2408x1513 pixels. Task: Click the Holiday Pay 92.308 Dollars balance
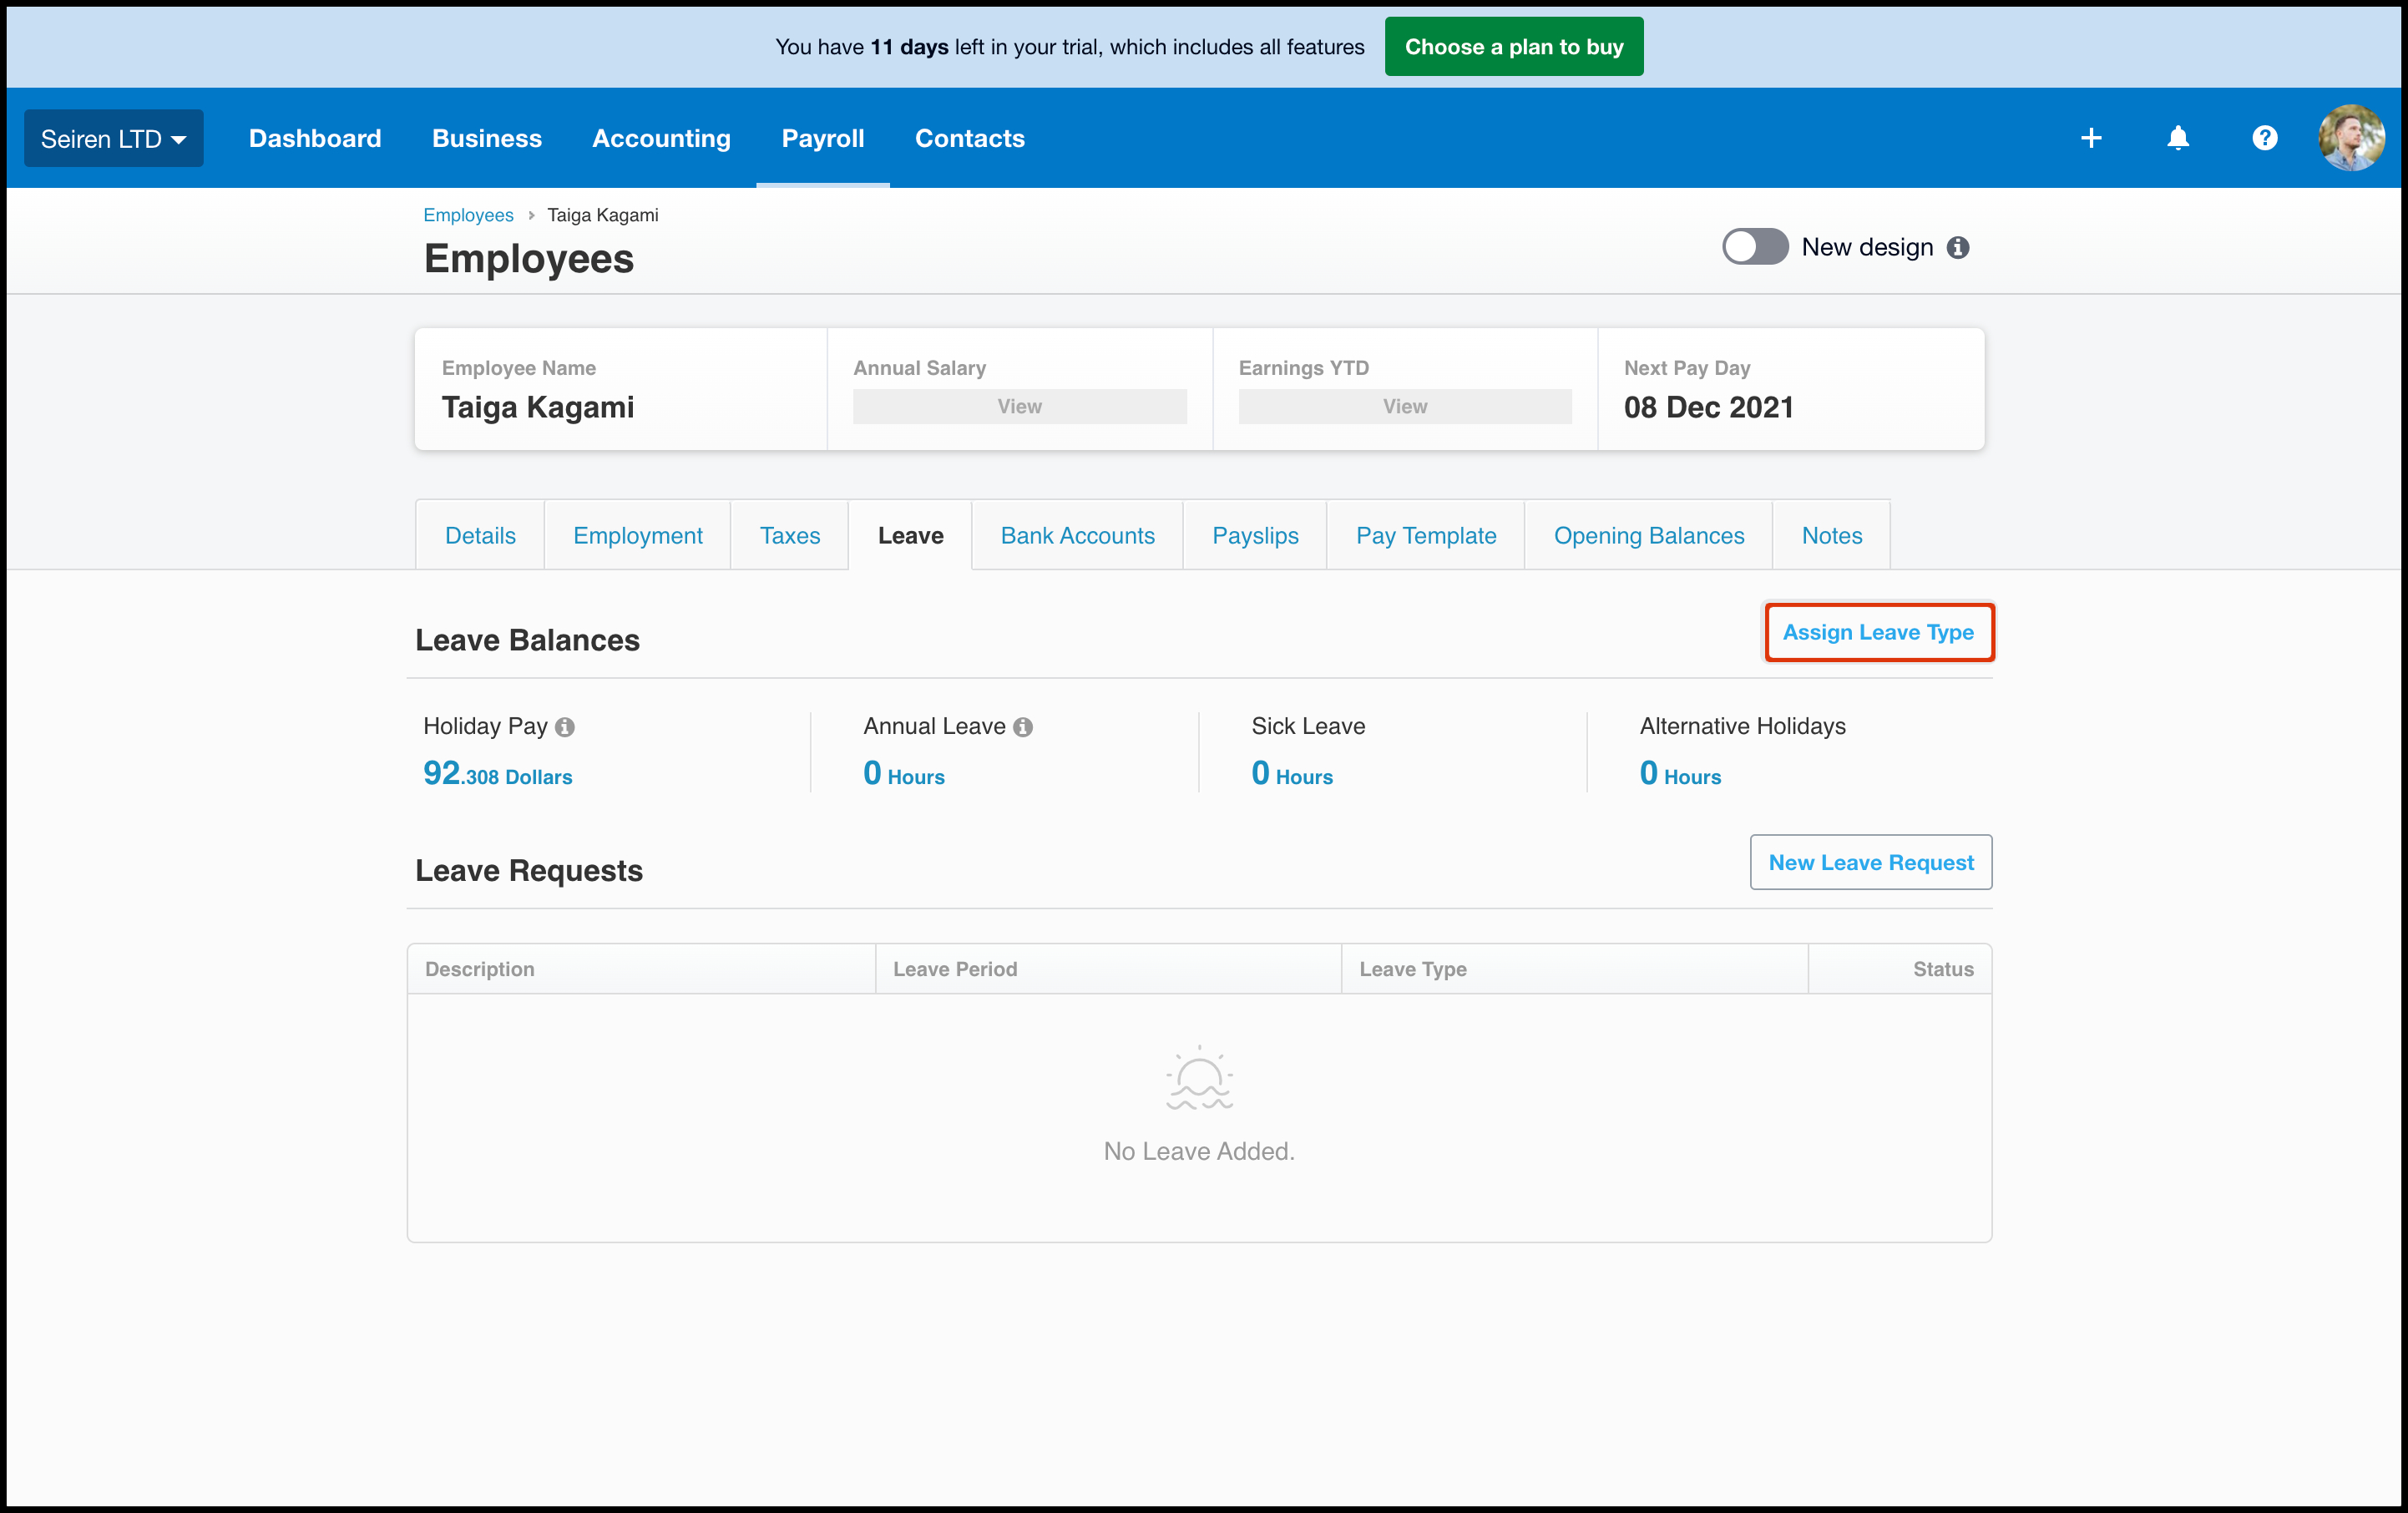pyautogui.click(x=497, y=774)
